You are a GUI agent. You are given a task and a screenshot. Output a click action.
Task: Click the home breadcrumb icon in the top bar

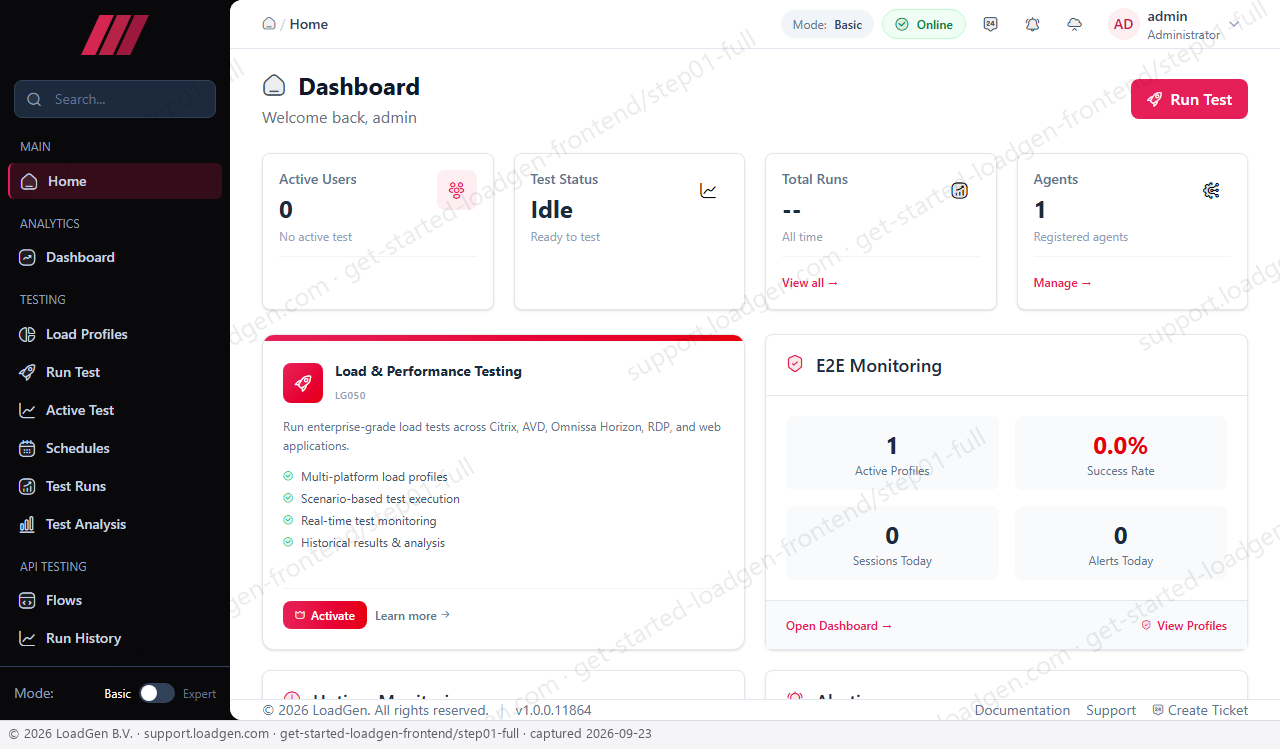click(x=269, y=24)
